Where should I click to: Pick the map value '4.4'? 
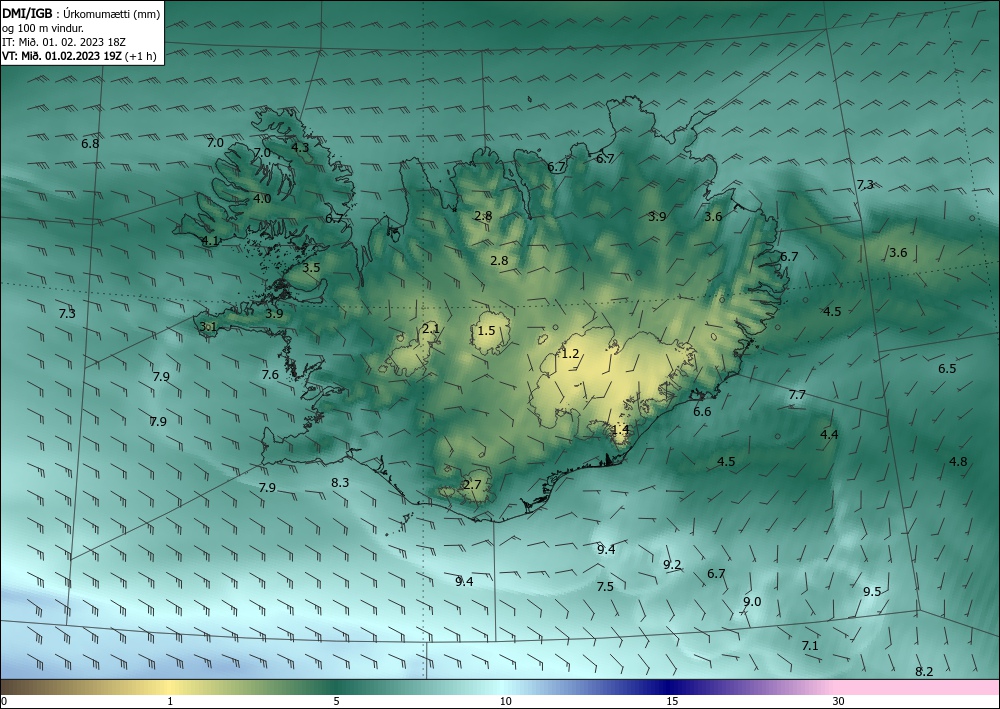[829, 434]
